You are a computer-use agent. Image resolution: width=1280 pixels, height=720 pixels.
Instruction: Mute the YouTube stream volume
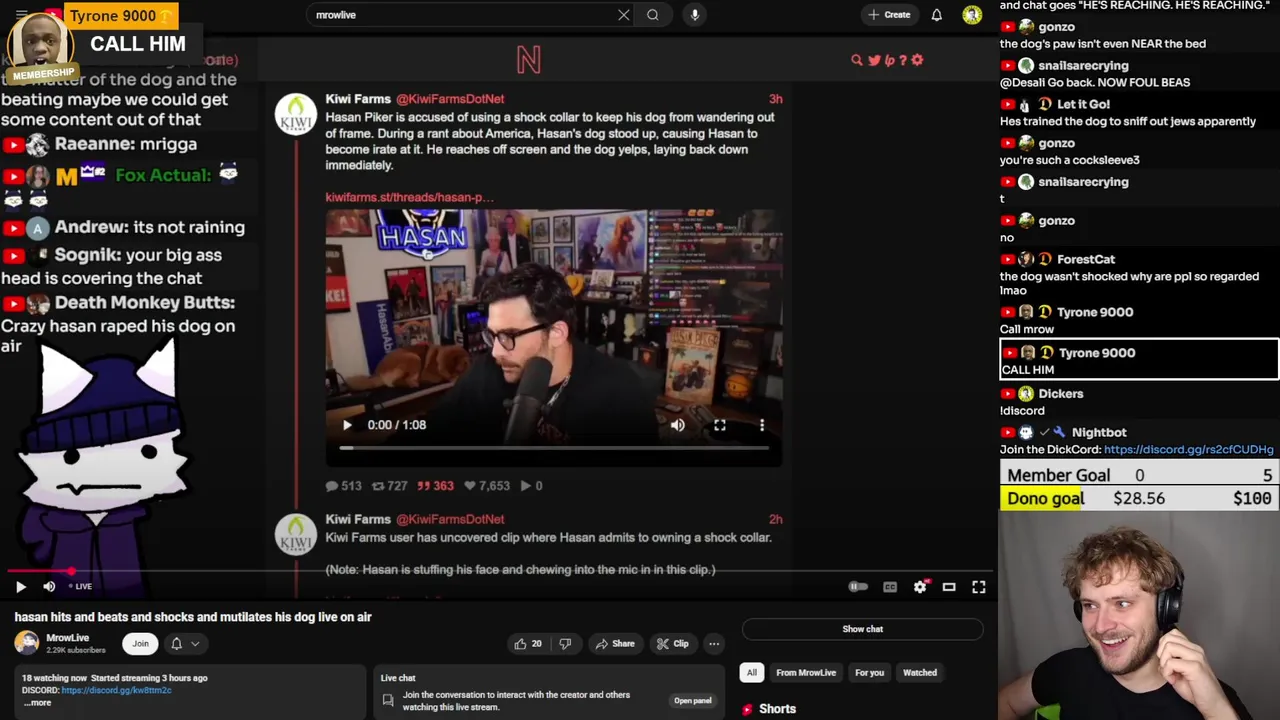pos(49,587)
